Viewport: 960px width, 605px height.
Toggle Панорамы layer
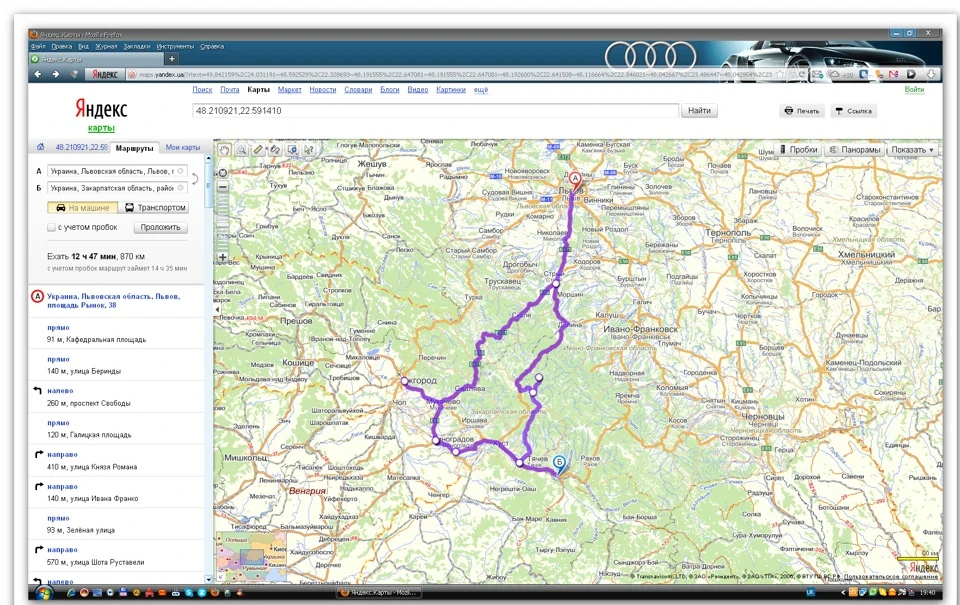855,149
